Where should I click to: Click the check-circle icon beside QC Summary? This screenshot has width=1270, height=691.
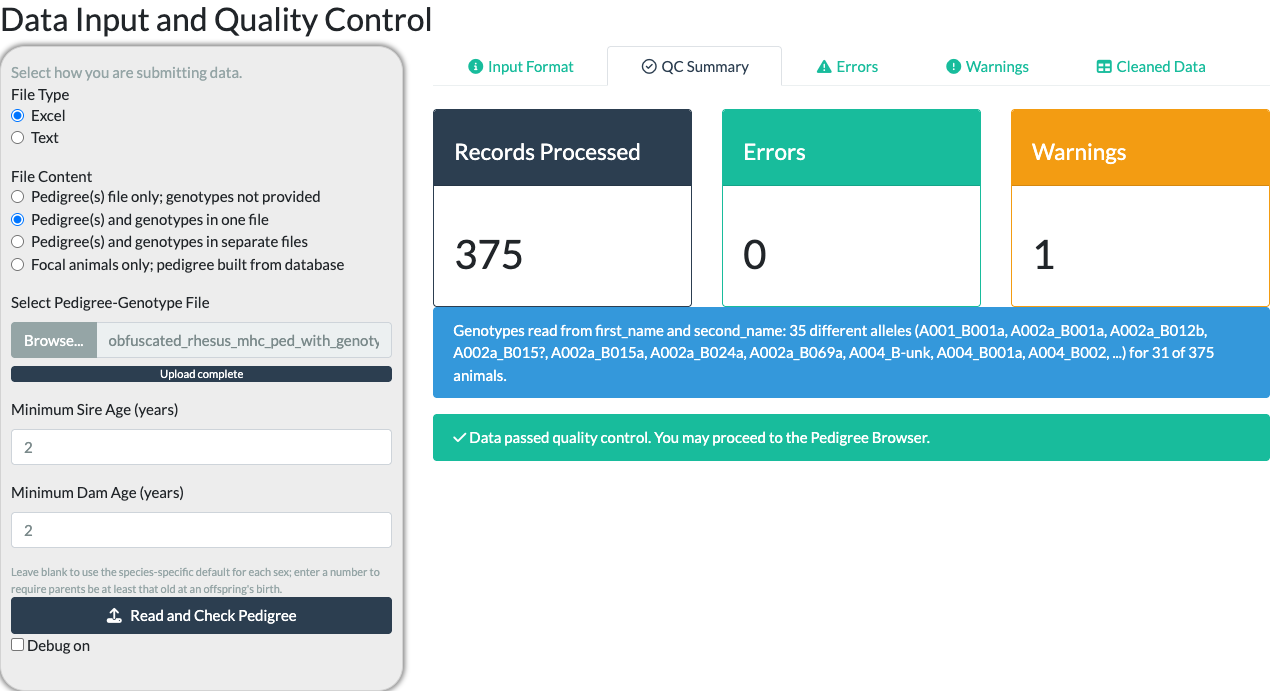point(649,67)
